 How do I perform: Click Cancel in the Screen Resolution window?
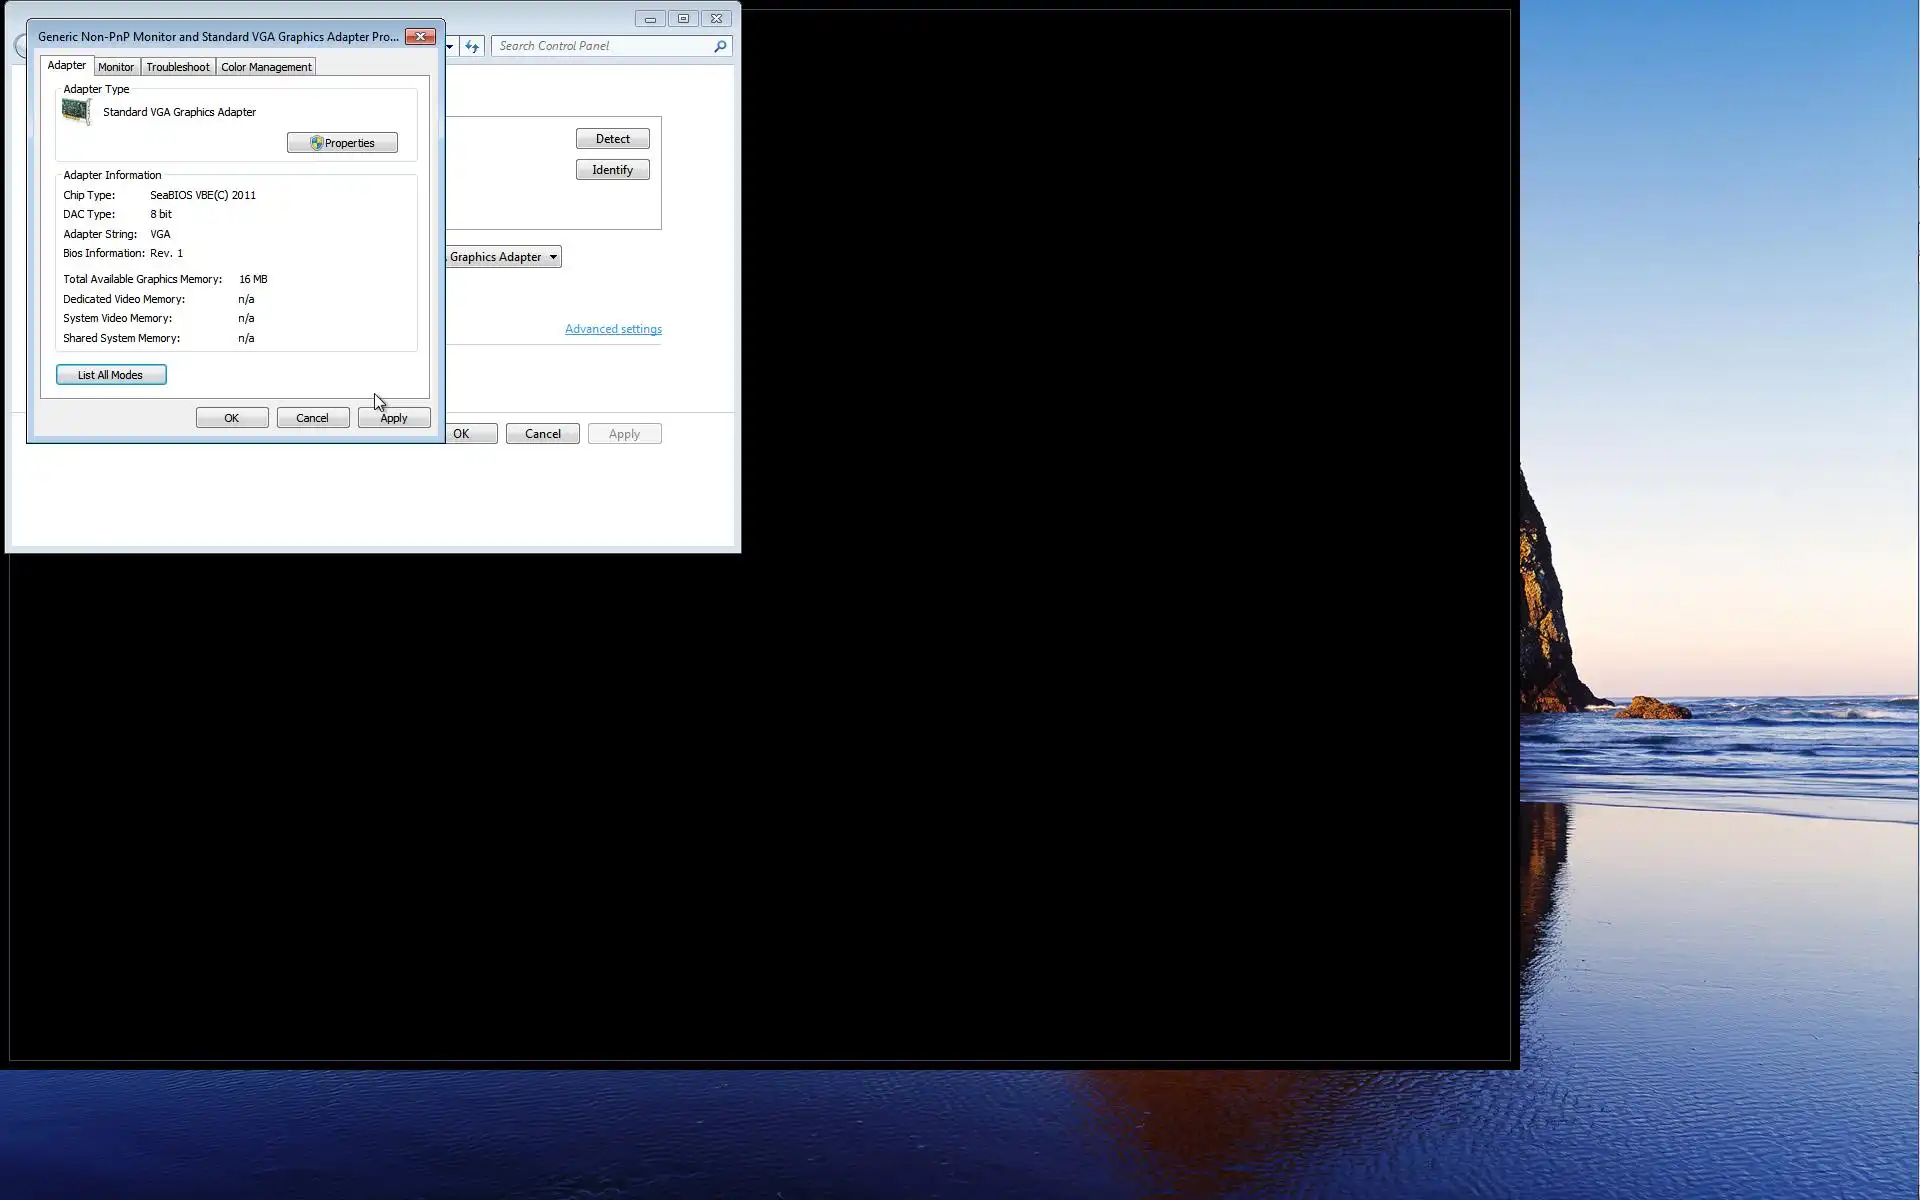[542, 434]
